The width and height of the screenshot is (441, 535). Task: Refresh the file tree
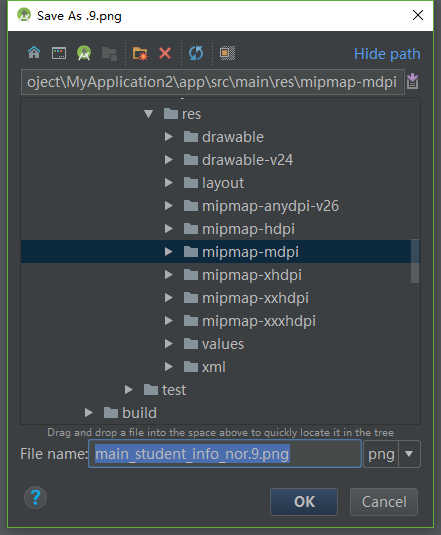coord(196,53)
